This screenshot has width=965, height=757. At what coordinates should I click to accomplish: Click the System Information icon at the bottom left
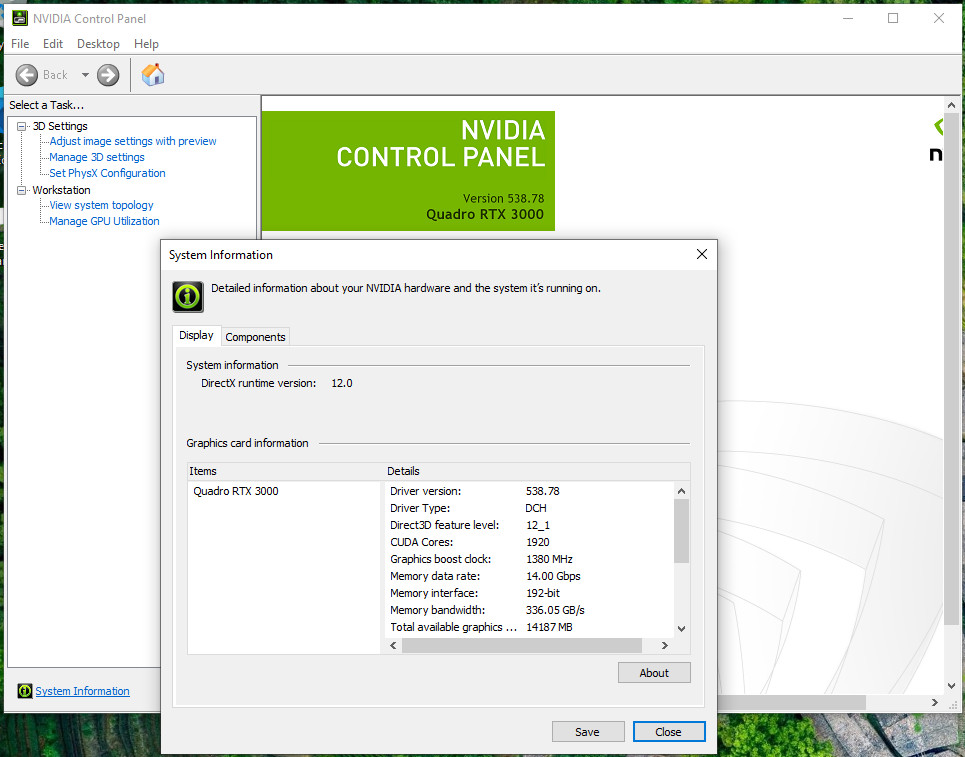[25, 691]
